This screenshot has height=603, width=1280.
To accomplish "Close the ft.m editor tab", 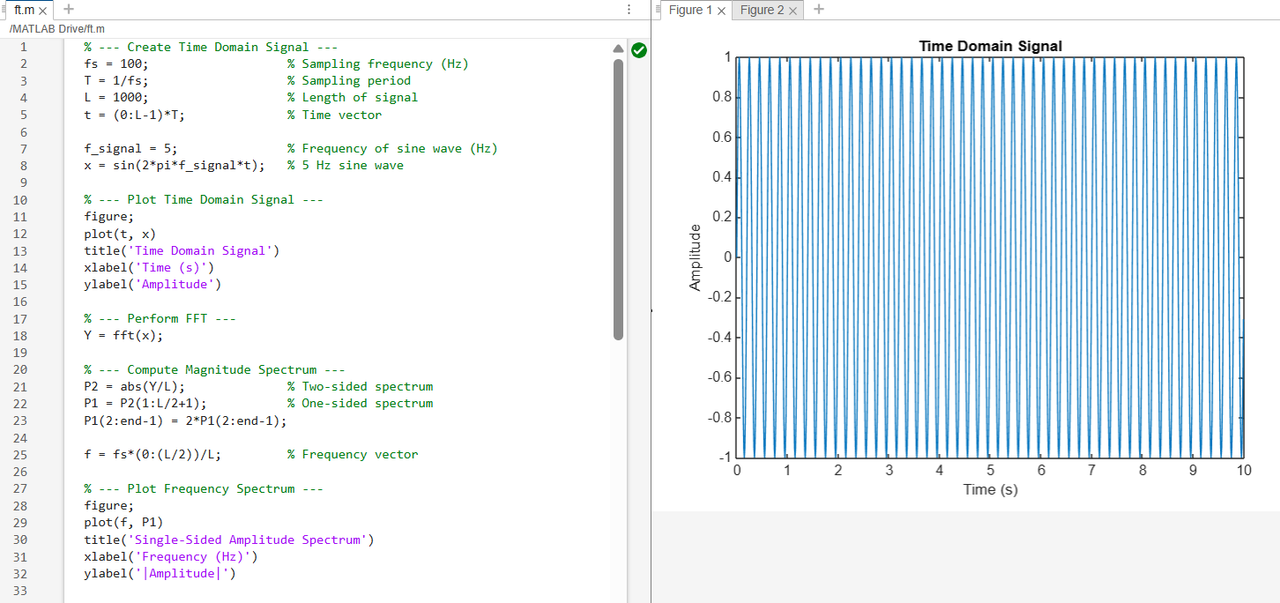I will 44,10.
